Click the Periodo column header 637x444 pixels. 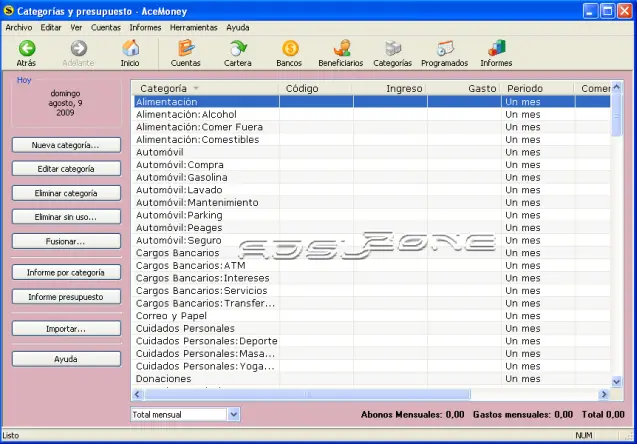click(537, 88)
